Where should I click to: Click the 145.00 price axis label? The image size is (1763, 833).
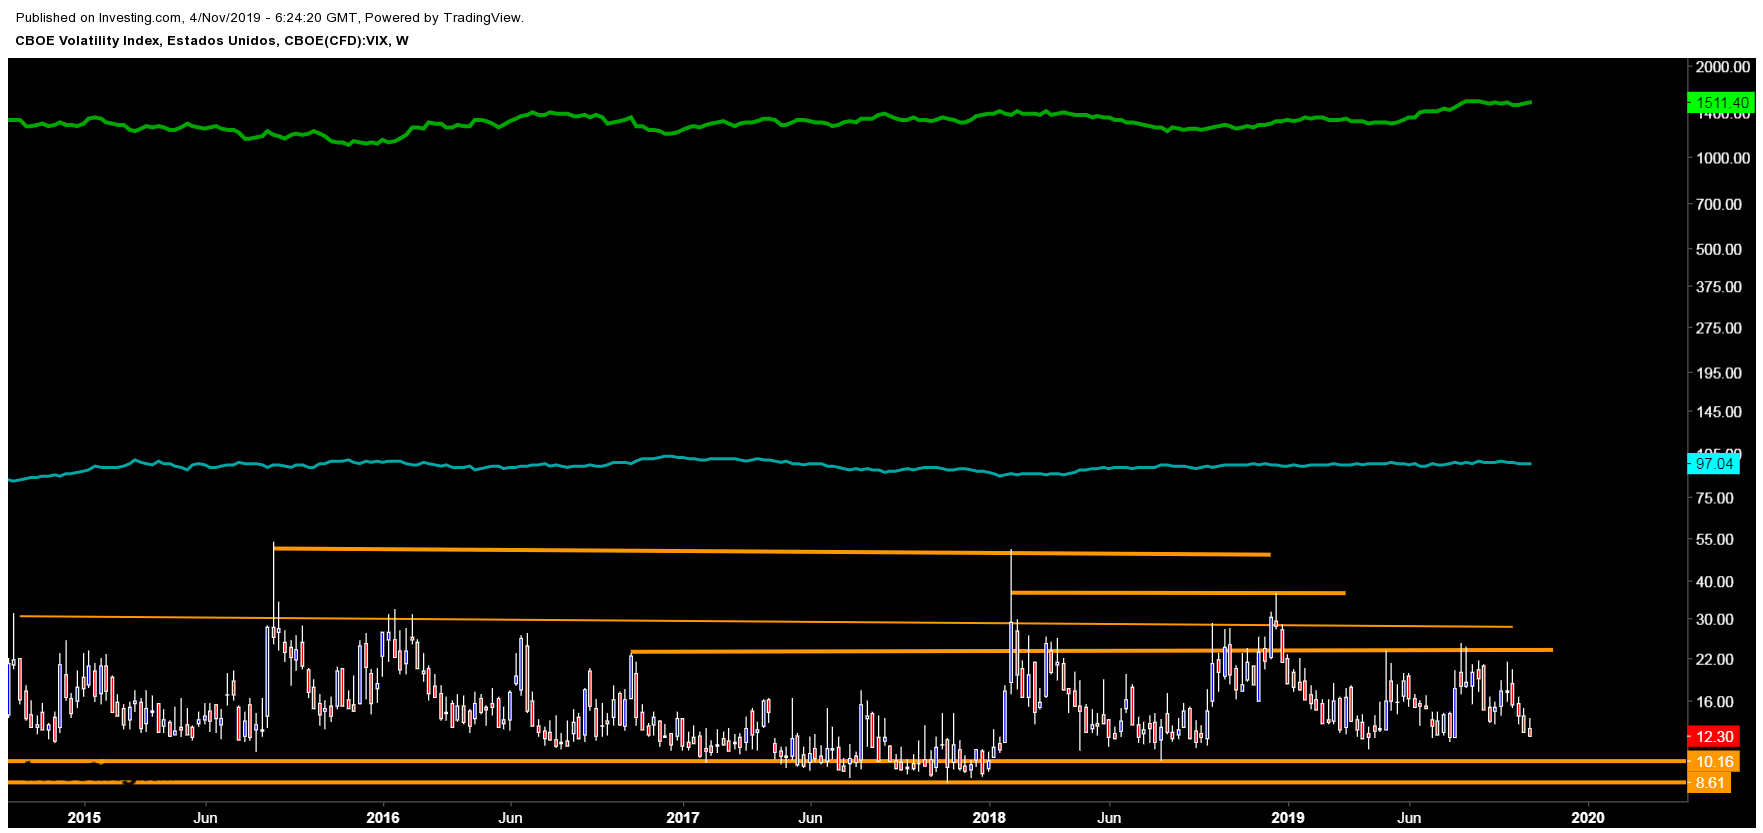coord(1719,412)
